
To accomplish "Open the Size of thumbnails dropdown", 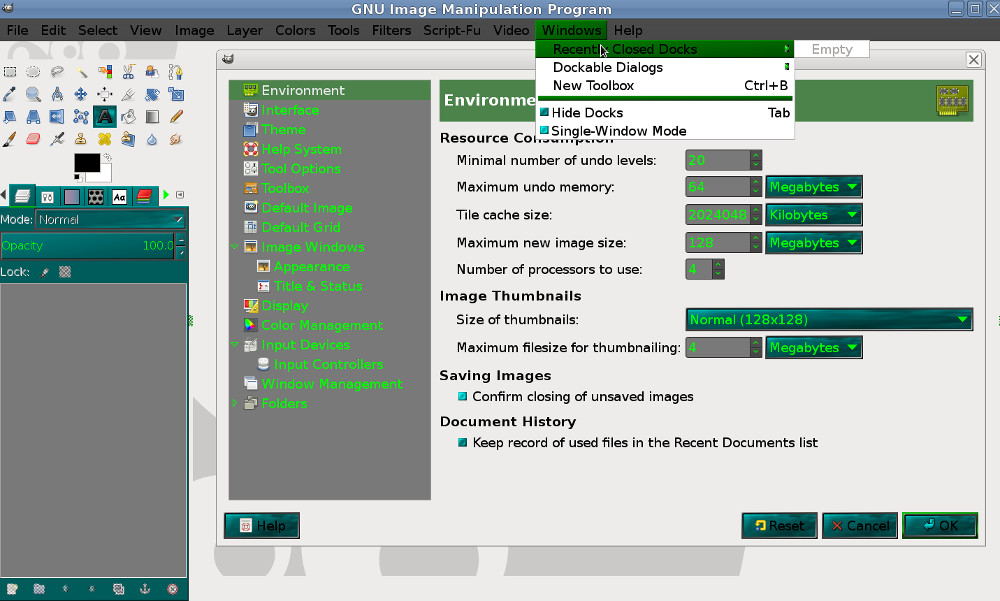I will [829, 320].
